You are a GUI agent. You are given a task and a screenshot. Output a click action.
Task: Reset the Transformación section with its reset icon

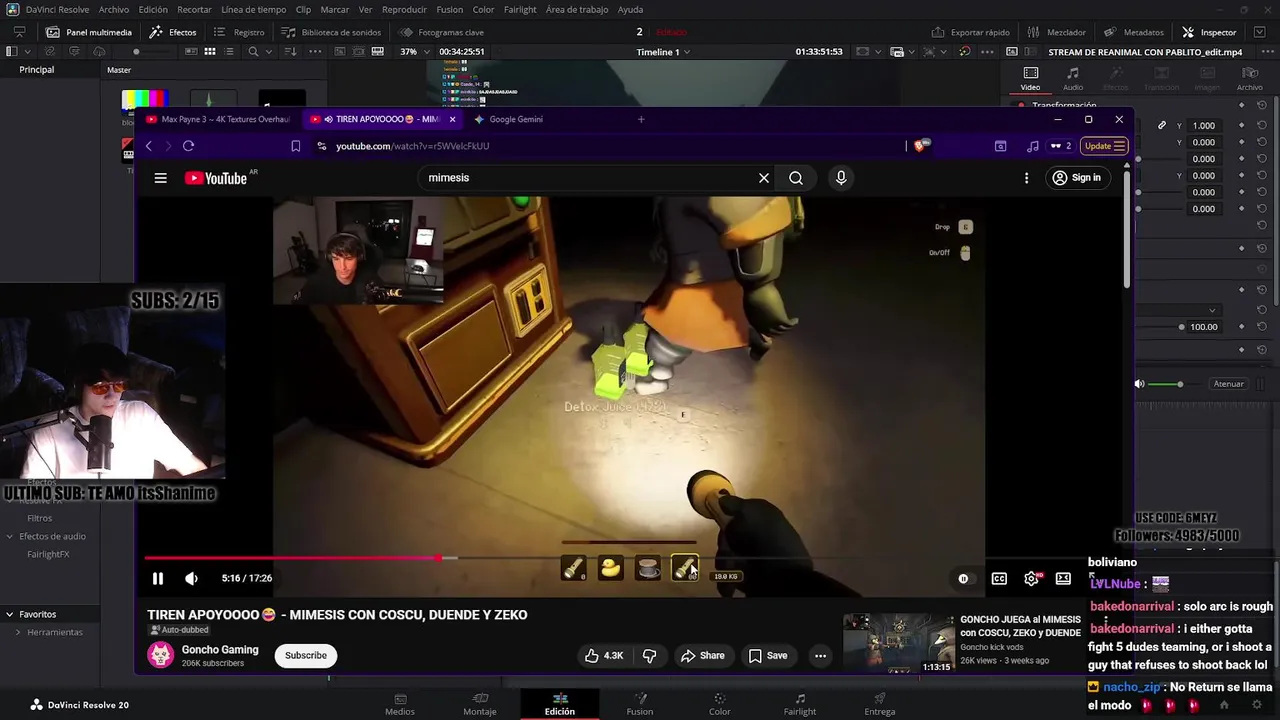1262,105
